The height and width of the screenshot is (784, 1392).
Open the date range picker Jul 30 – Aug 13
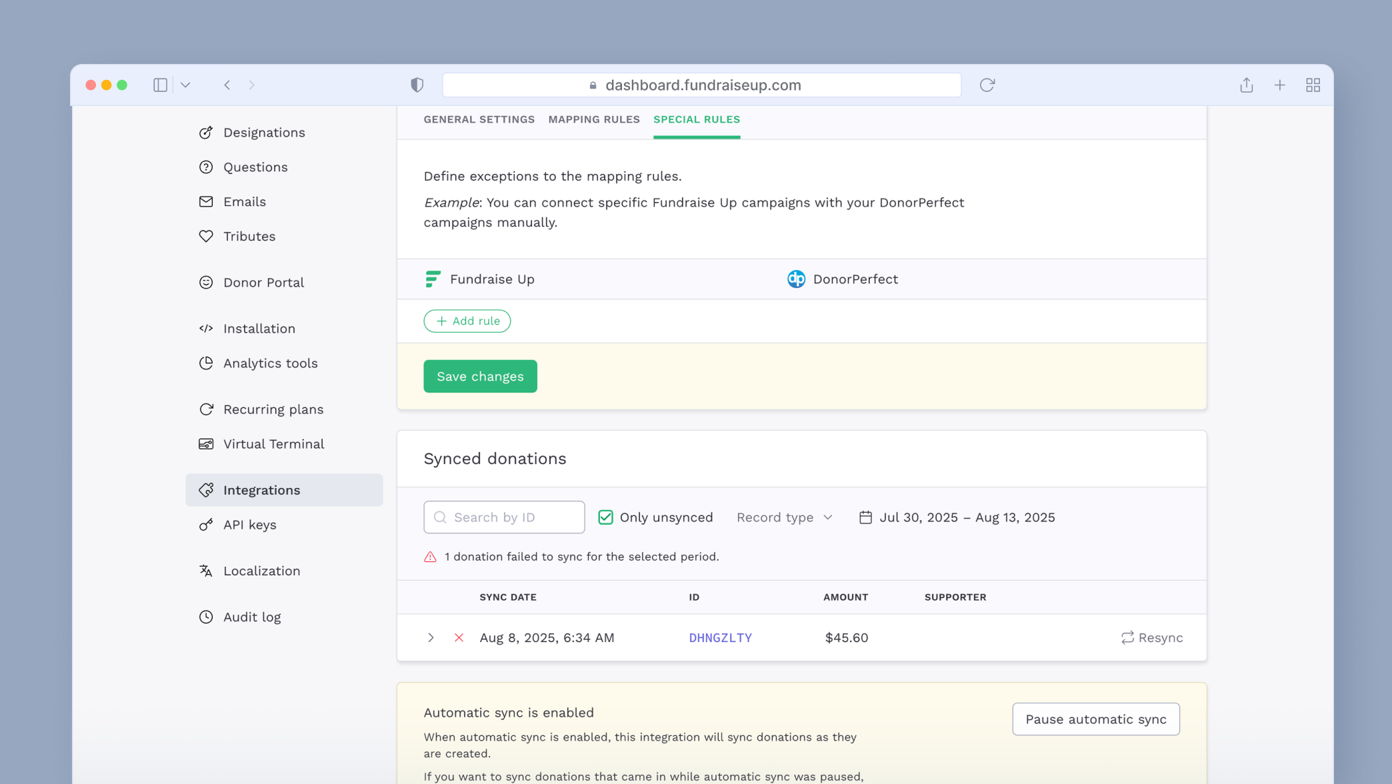click(x=956, y=517)
